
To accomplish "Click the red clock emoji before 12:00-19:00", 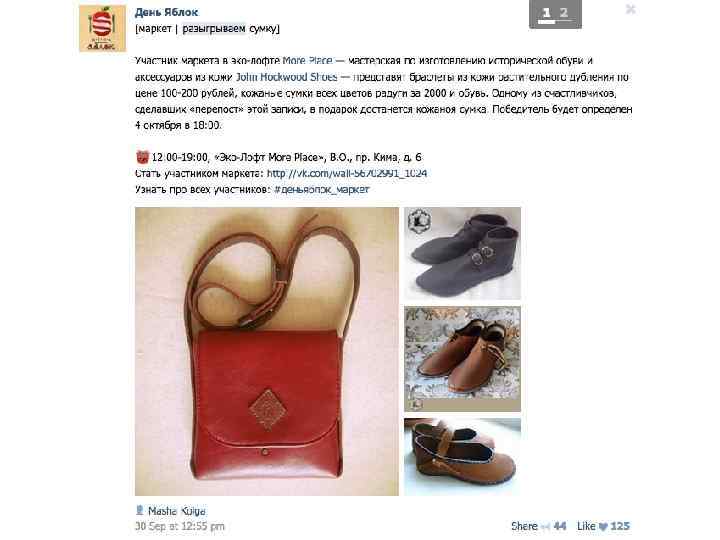I will [x=142, y=158].
